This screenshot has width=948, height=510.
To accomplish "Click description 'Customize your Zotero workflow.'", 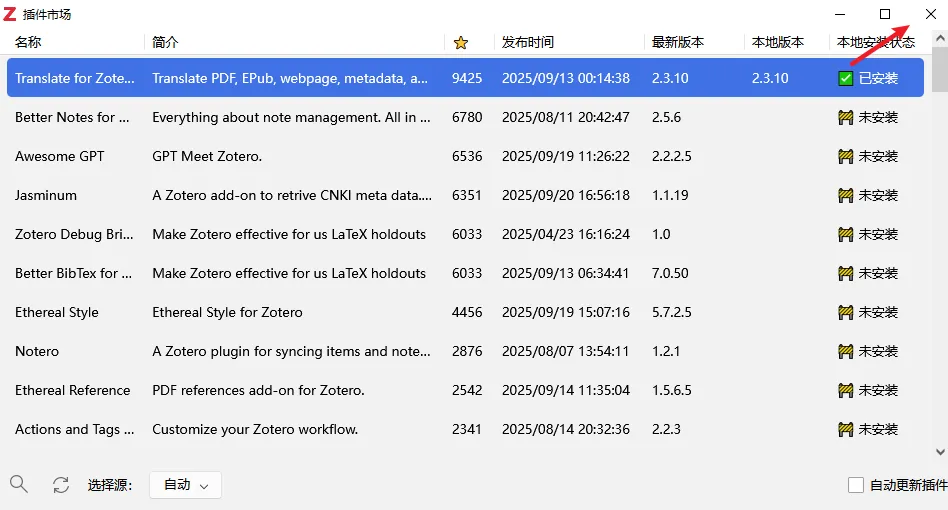I will point(255,429).
